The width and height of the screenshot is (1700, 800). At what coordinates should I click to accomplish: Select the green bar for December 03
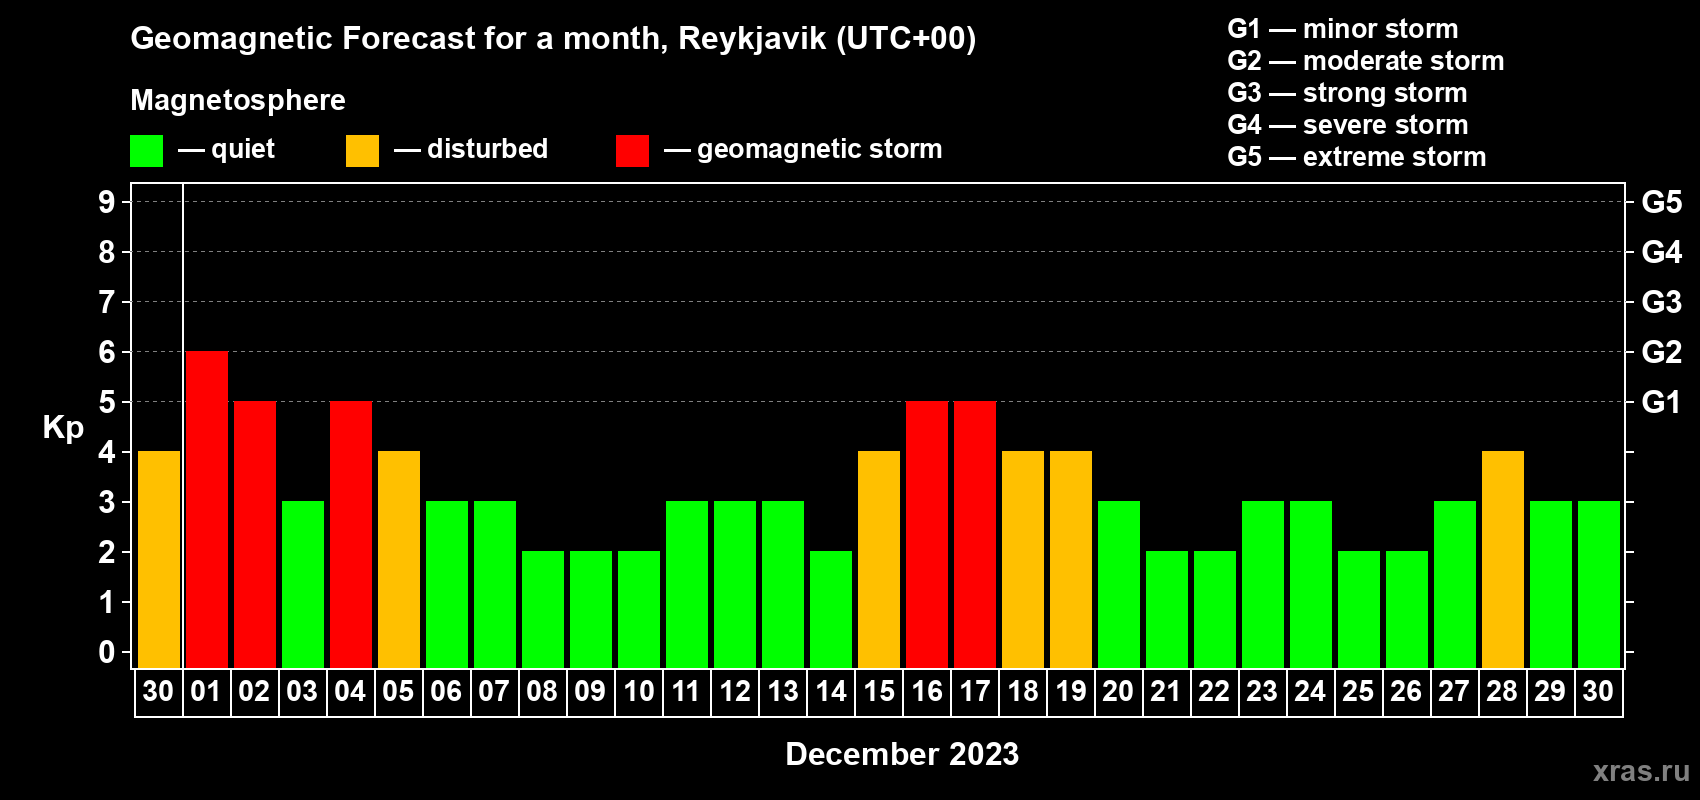coord(303,584)
